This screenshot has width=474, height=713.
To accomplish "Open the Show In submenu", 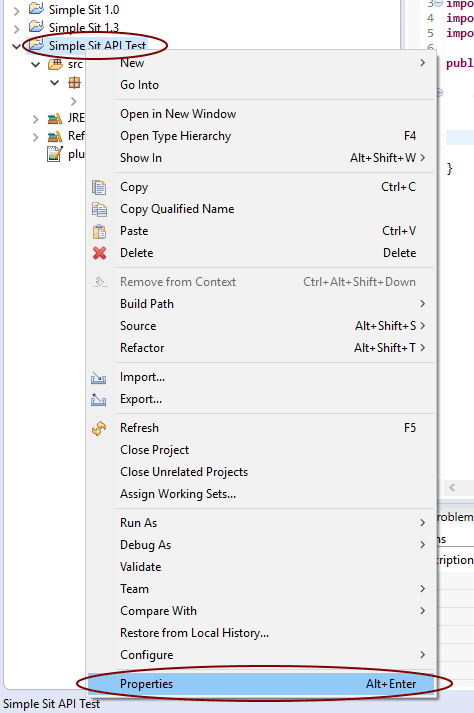I will click(261, 158).
